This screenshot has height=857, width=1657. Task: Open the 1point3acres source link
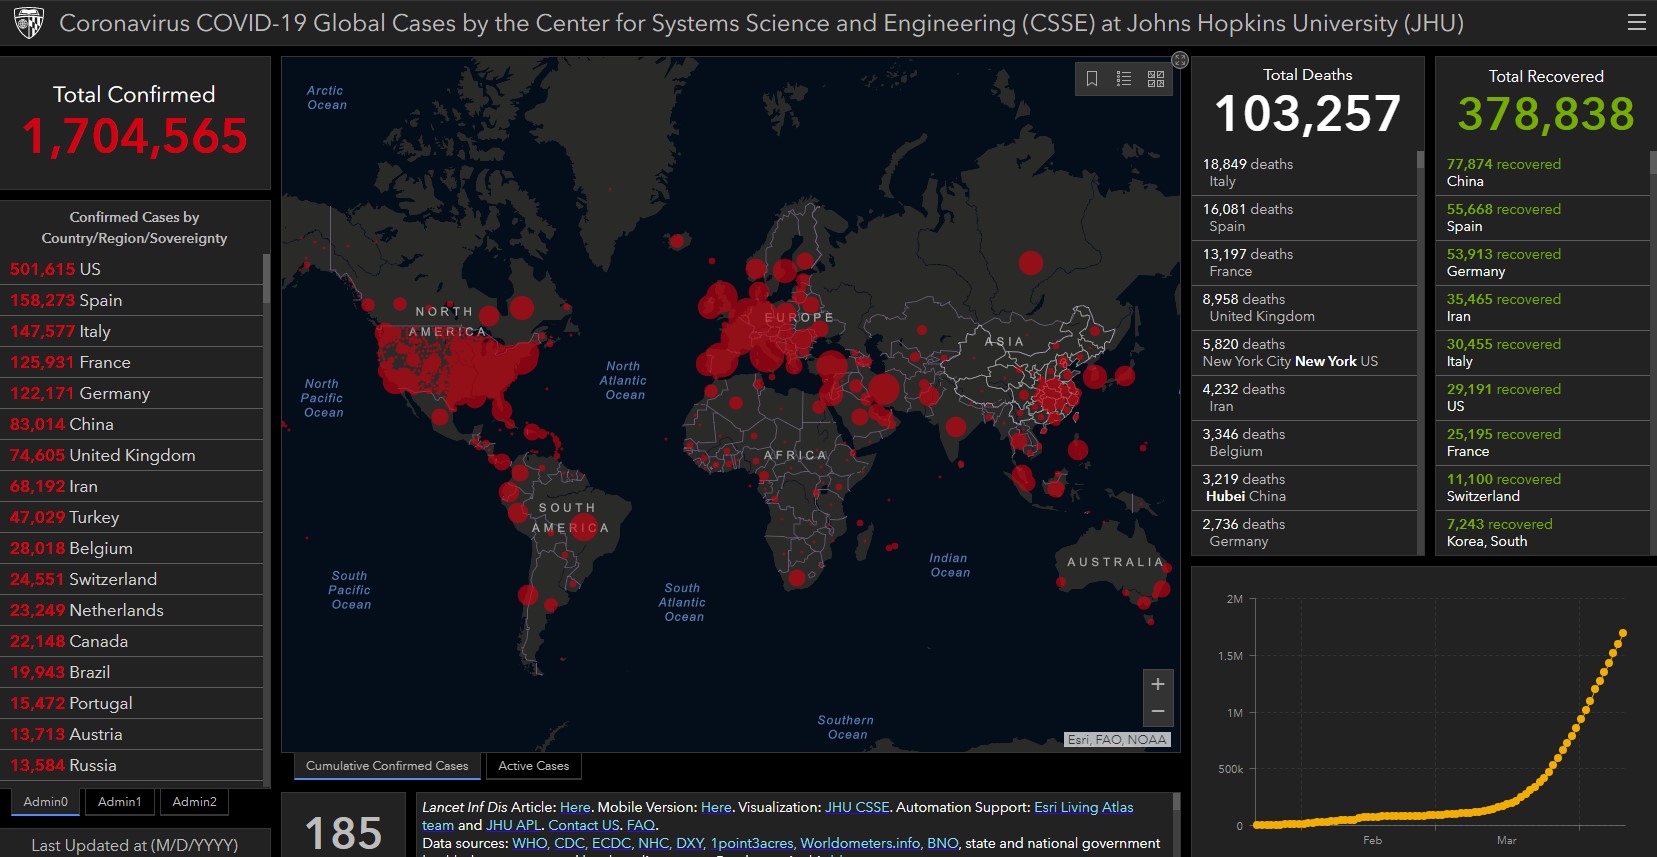pyautogui.click(x=752, y=843)
